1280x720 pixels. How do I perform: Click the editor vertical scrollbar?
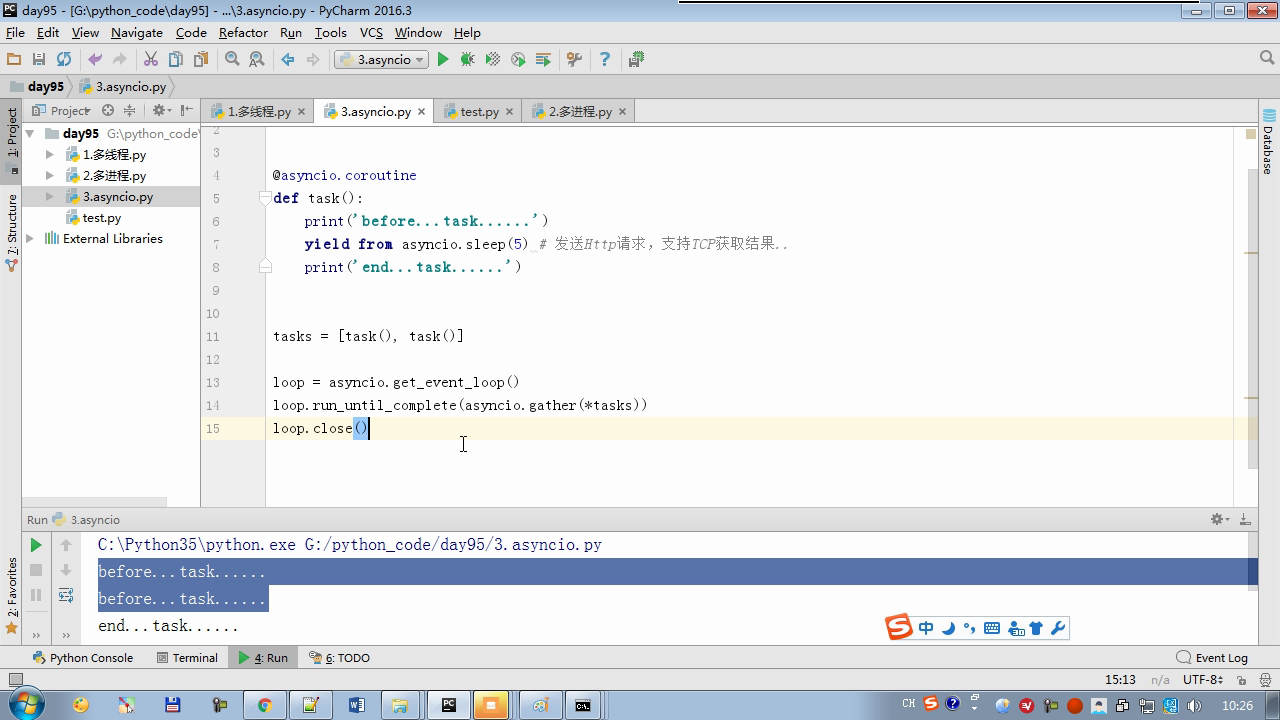click(x=1252, y=317)
